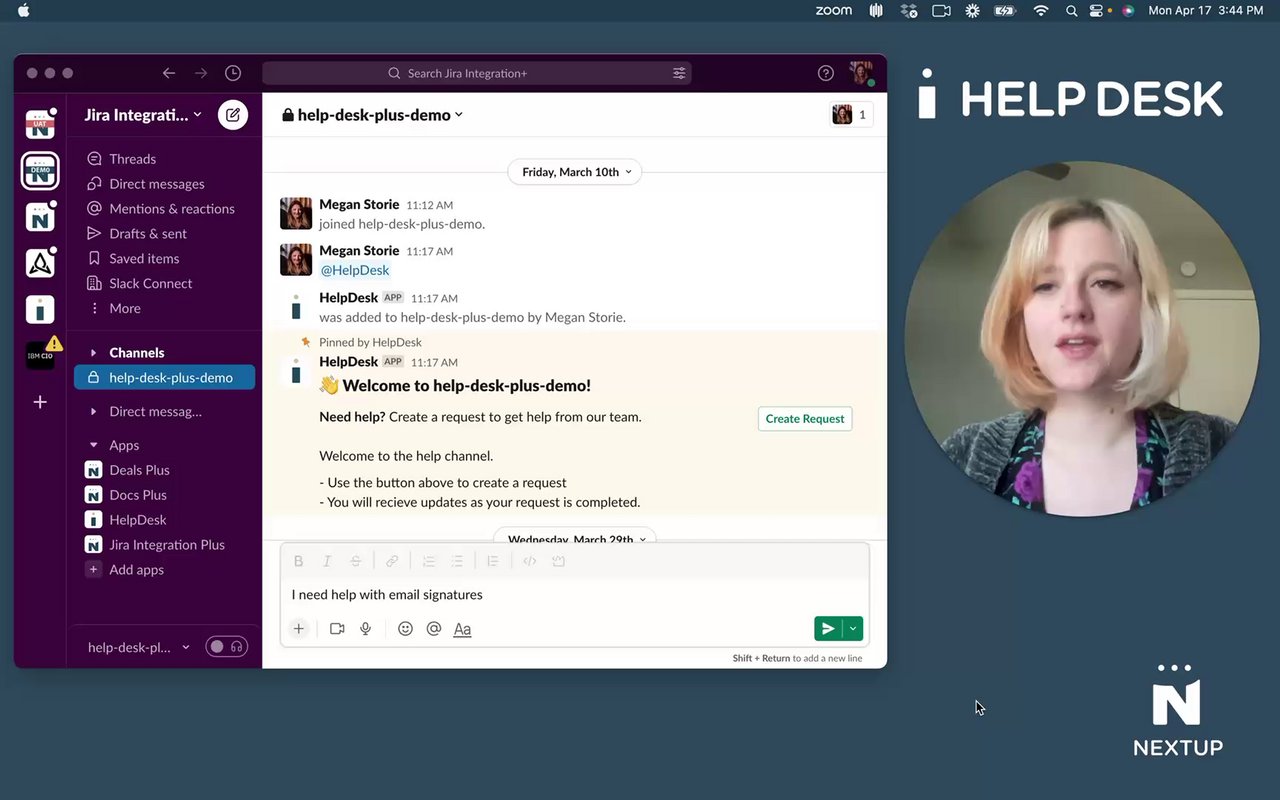Click the Search Jira Integration+ field
This screenshot has height=800, width=1280.
[x=477, y=73]
